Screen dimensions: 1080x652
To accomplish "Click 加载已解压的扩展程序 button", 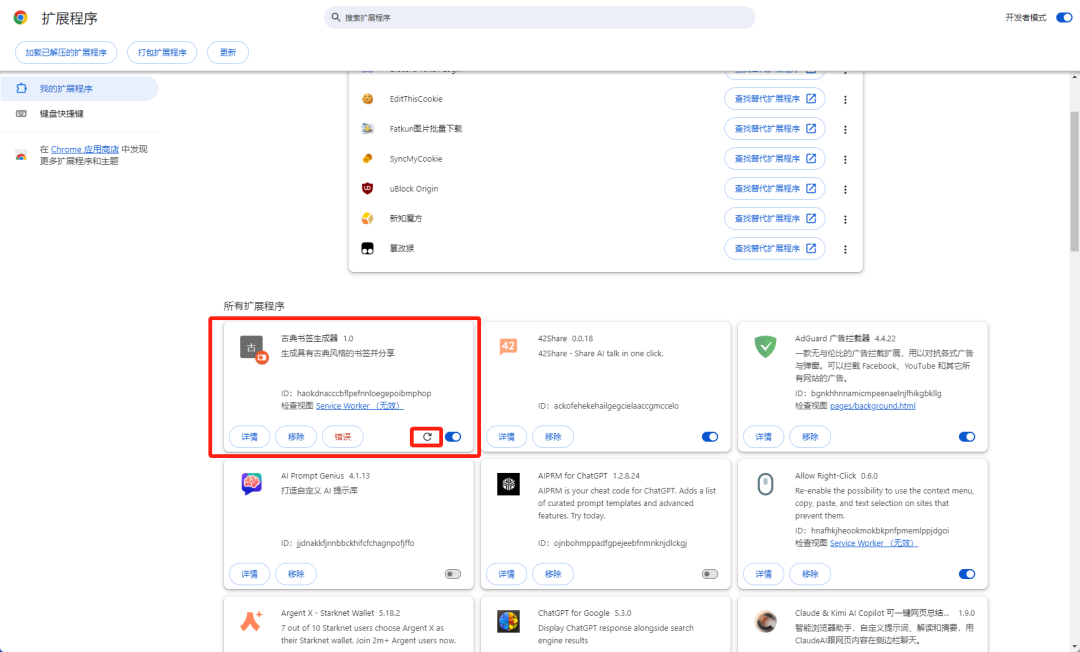I will (x=66, y=52).
